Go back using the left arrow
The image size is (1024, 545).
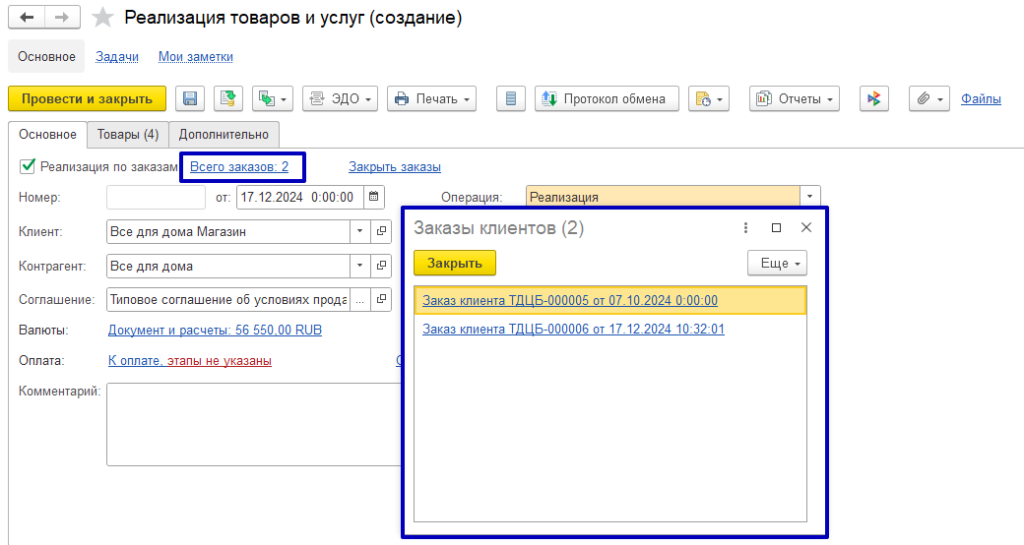27,18
